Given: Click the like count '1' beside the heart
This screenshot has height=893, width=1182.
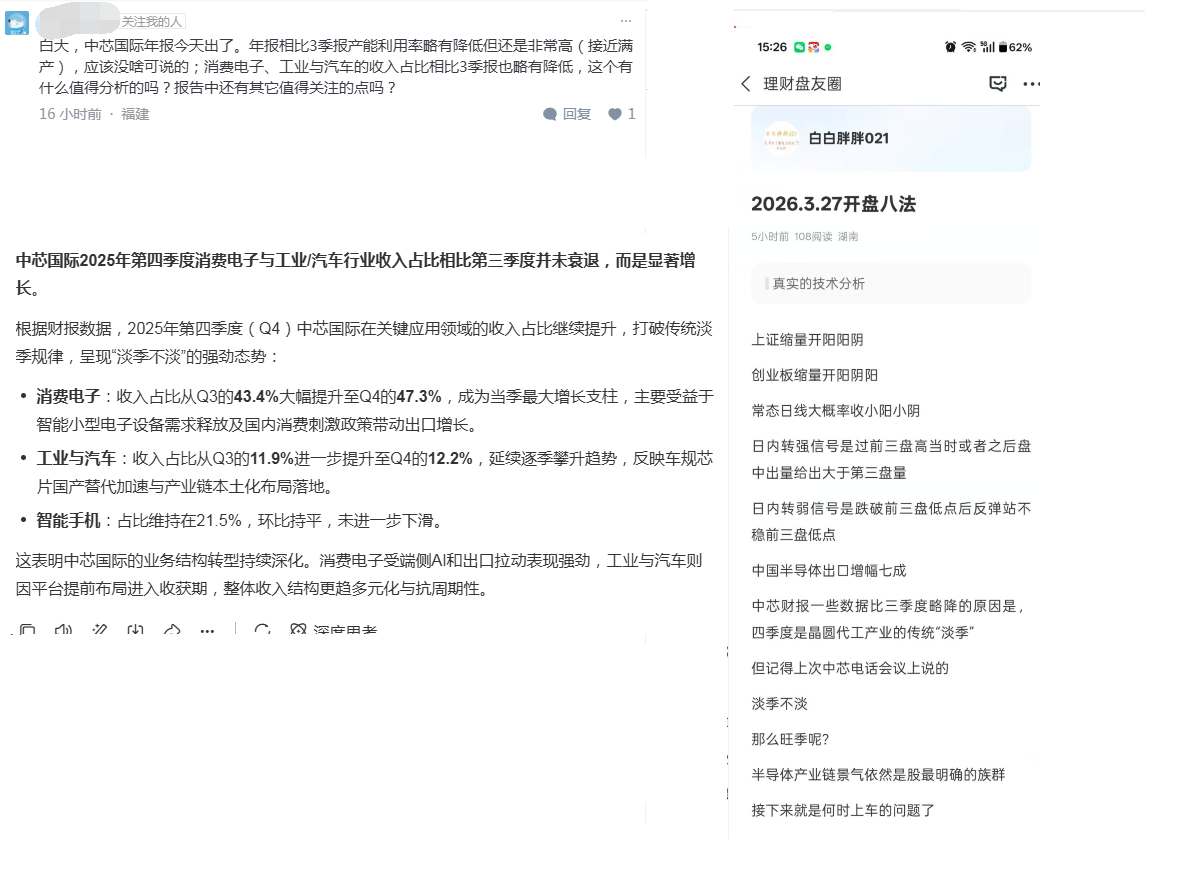Looking at the screenshot, I should pyautogui.click(x=632, y=114).
